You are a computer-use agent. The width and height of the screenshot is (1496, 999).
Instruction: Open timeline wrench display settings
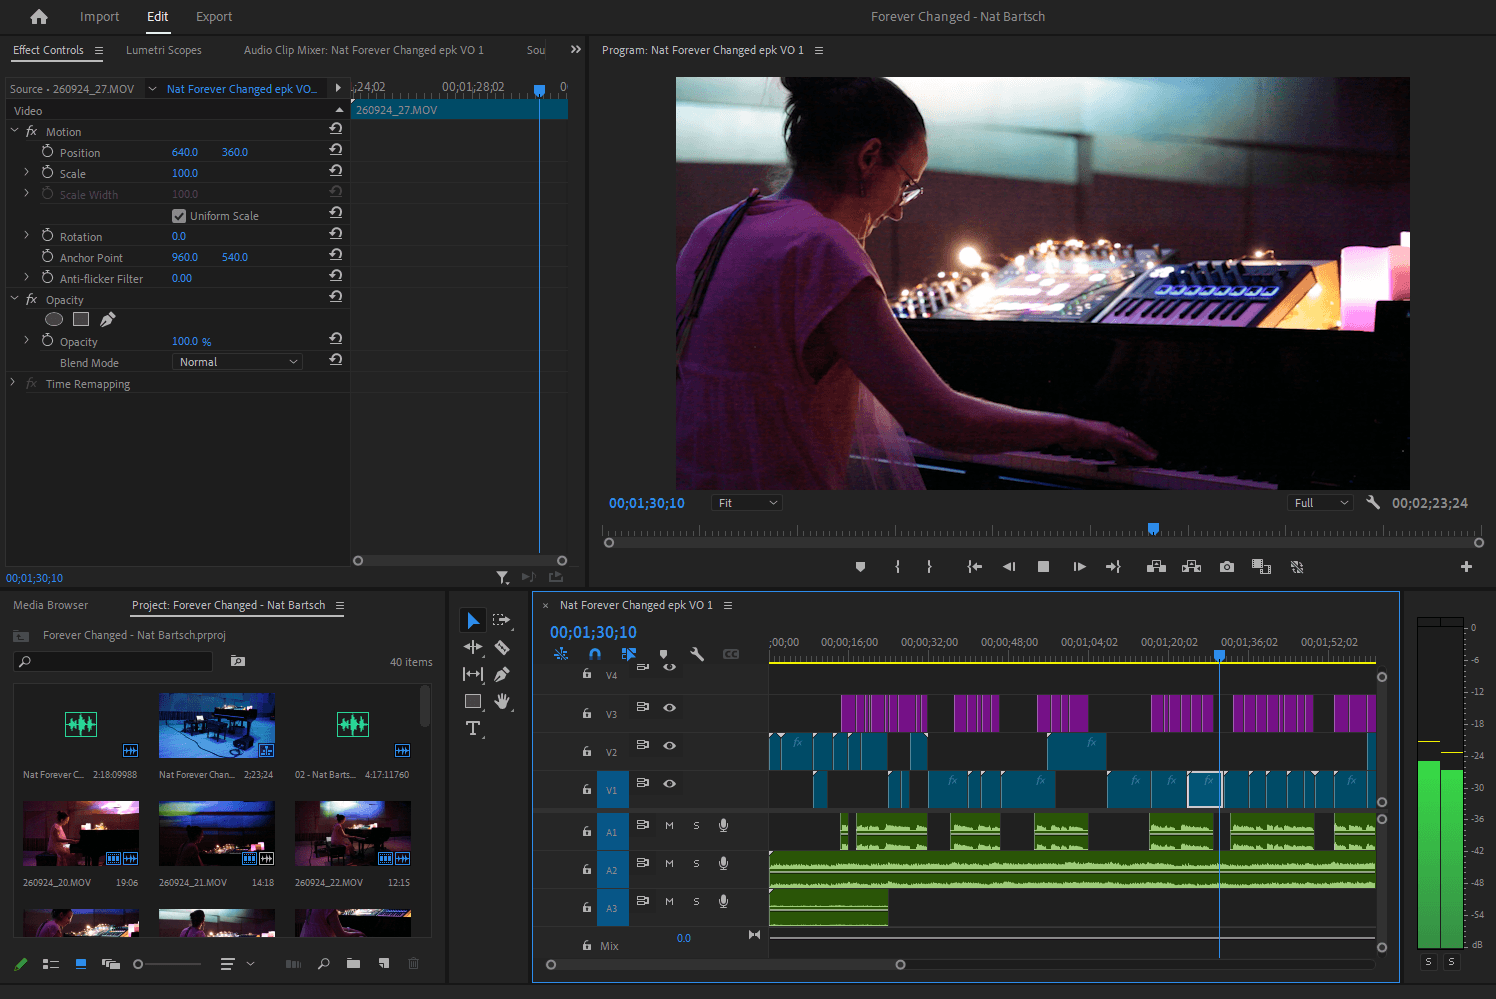697,654
